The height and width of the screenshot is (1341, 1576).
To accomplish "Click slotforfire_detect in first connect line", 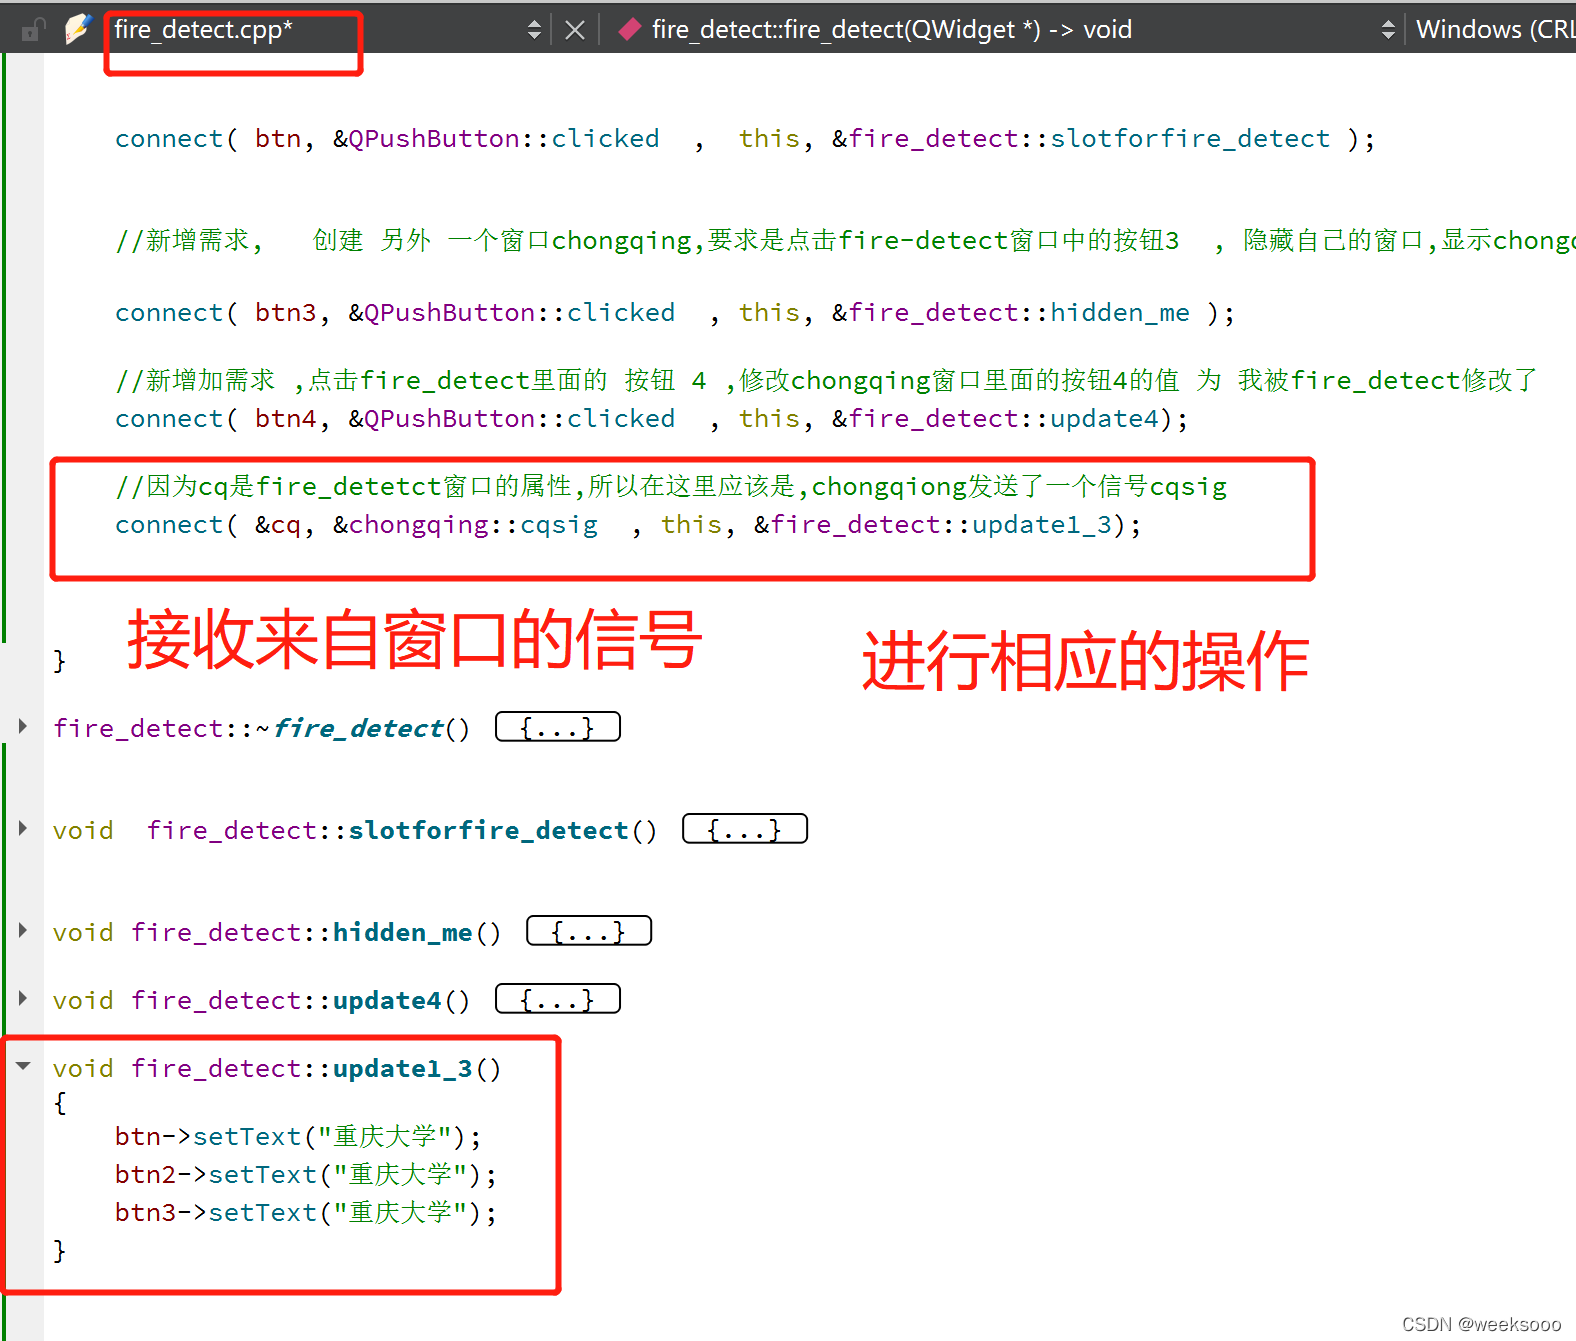I will [x=1190, y=138].
